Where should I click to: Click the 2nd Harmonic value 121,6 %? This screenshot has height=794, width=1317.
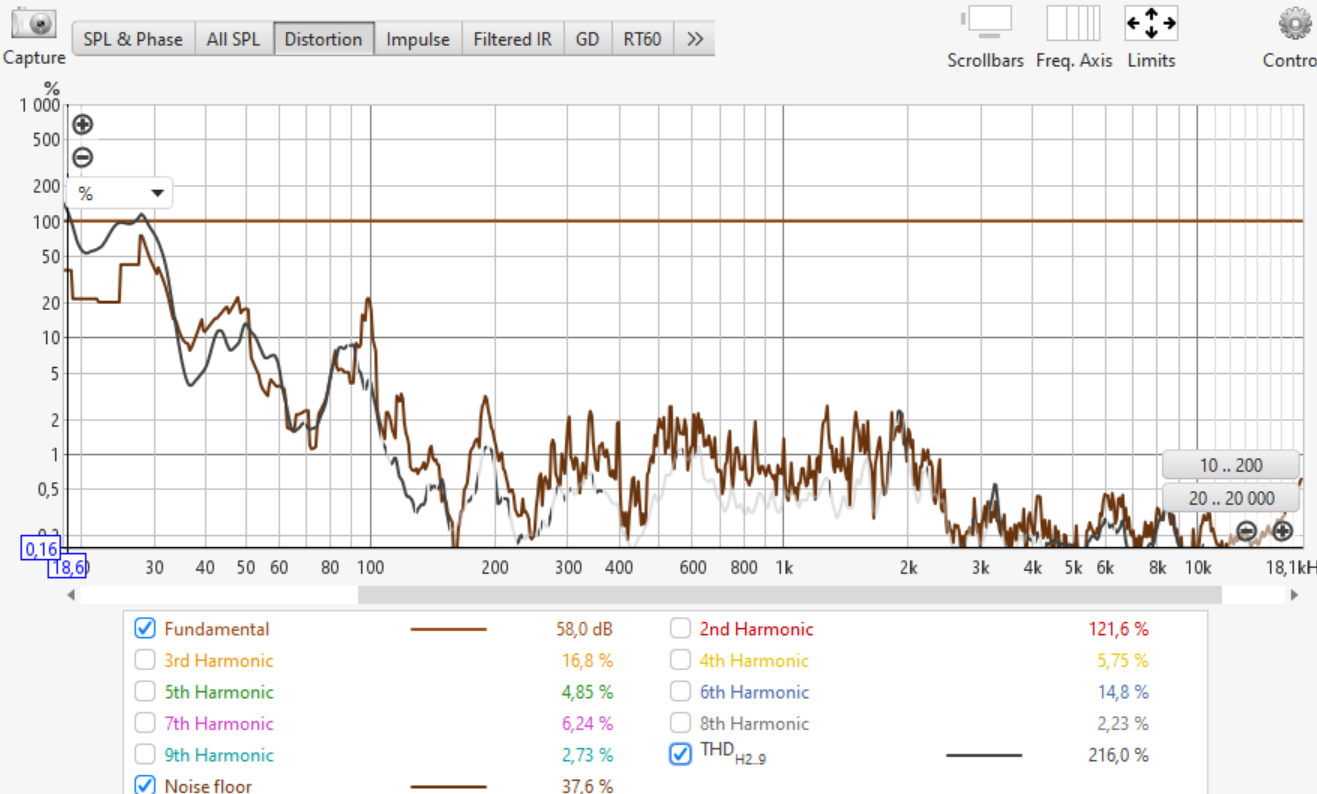tap(1118, 629)
